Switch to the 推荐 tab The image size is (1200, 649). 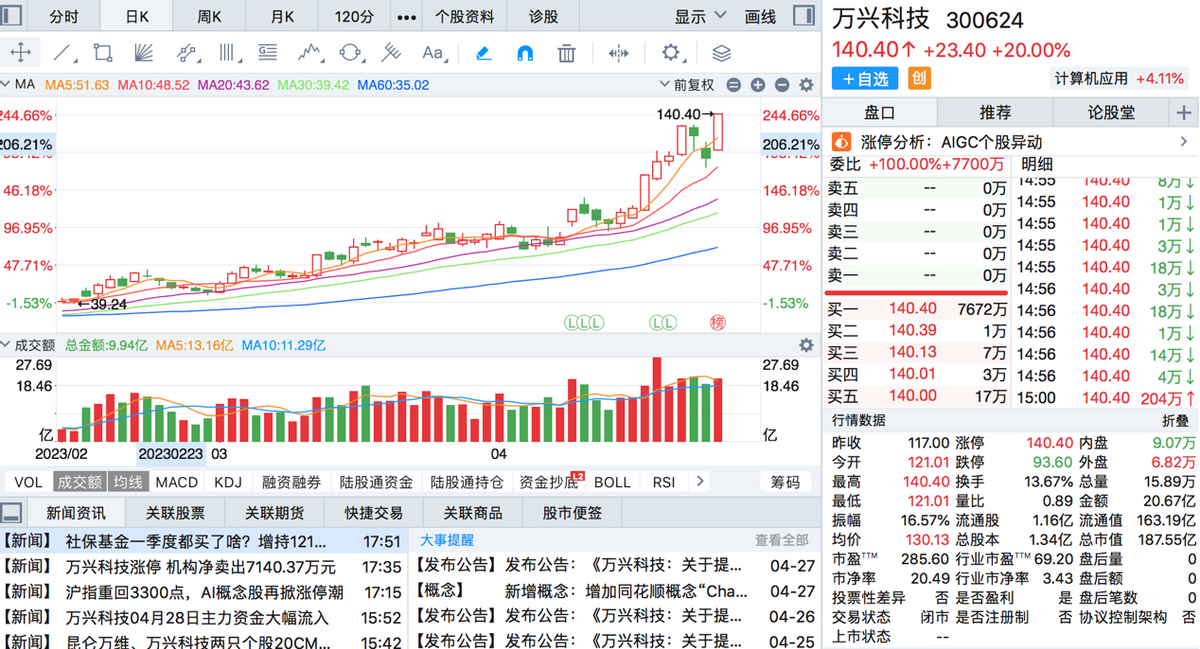[x=995, y=113]
